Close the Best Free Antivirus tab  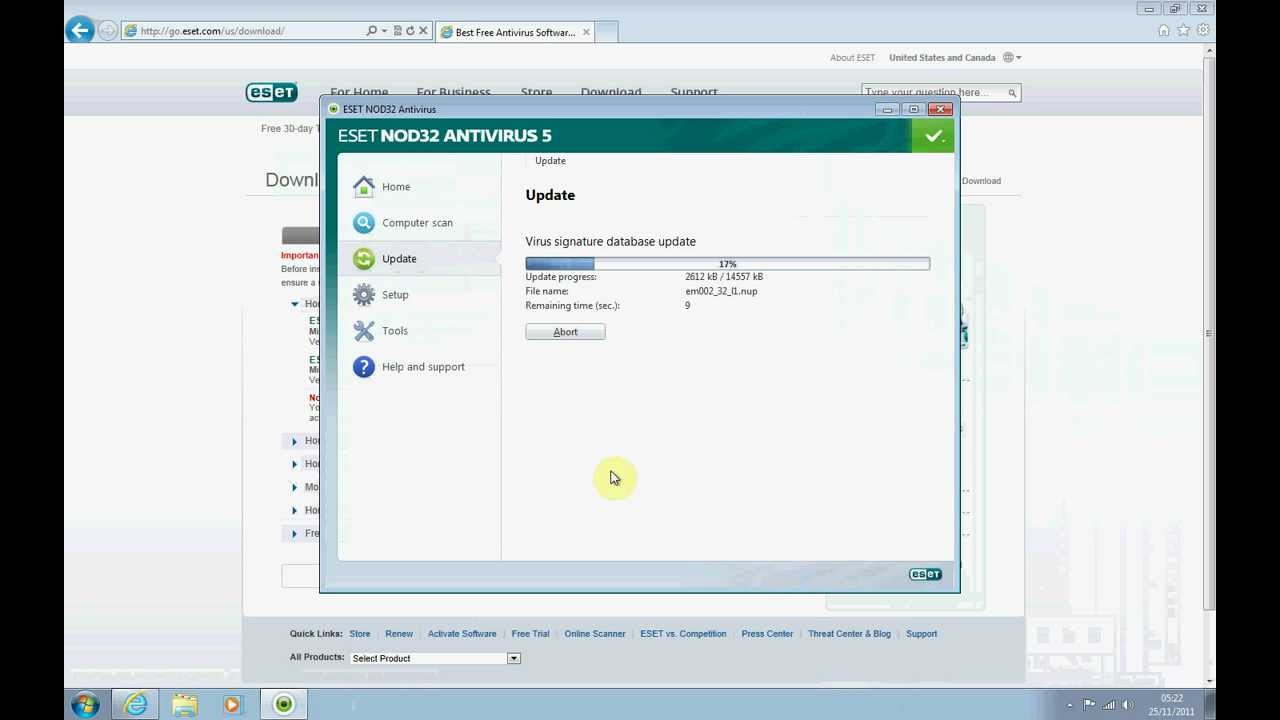click(x=586, y=32)
